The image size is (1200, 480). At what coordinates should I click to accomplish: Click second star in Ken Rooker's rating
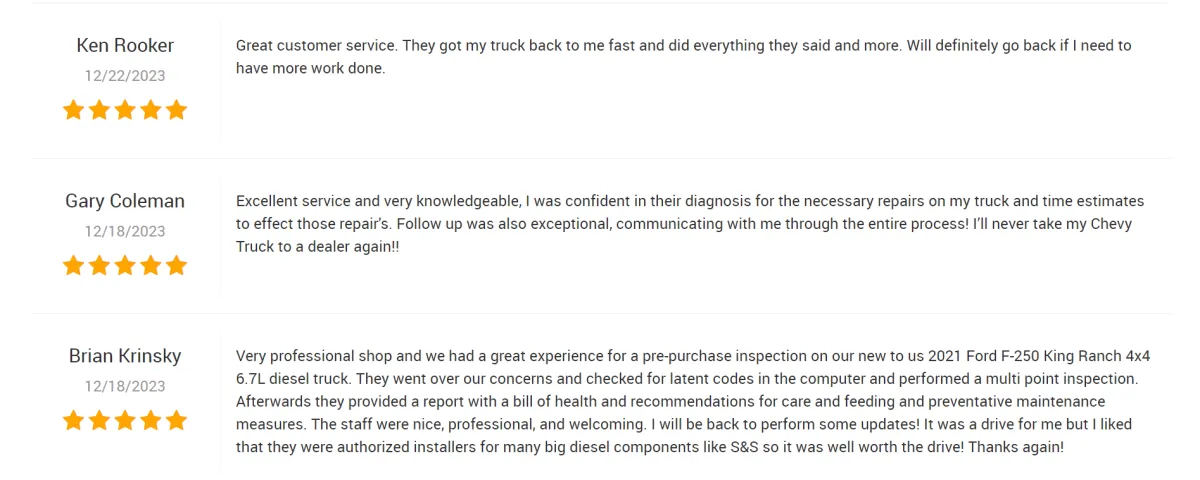[99, 110]
